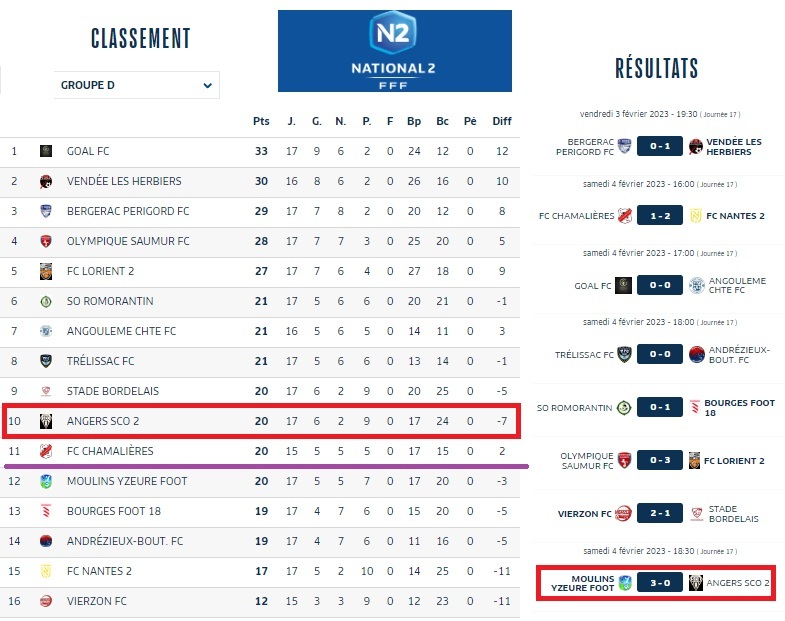Click the chevron arrow of group selector

point(208,85)
